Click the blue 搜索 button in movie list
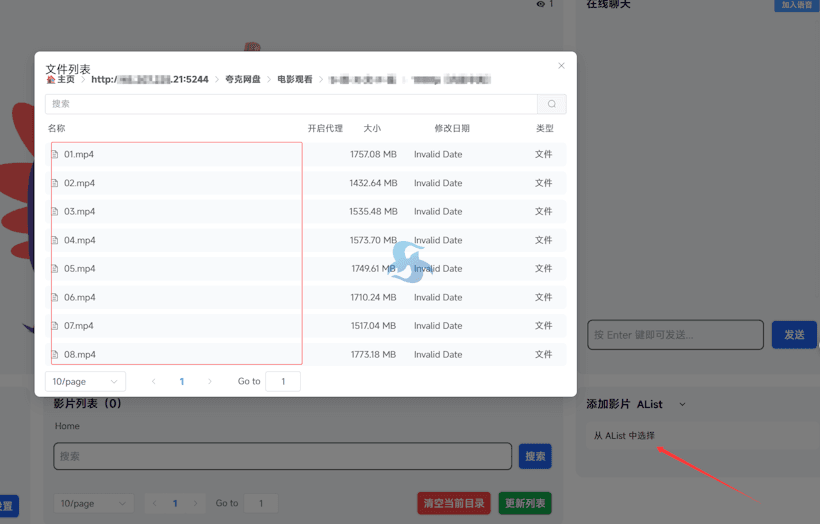This screenshot has height=524, width=820. tap(535, 457)
